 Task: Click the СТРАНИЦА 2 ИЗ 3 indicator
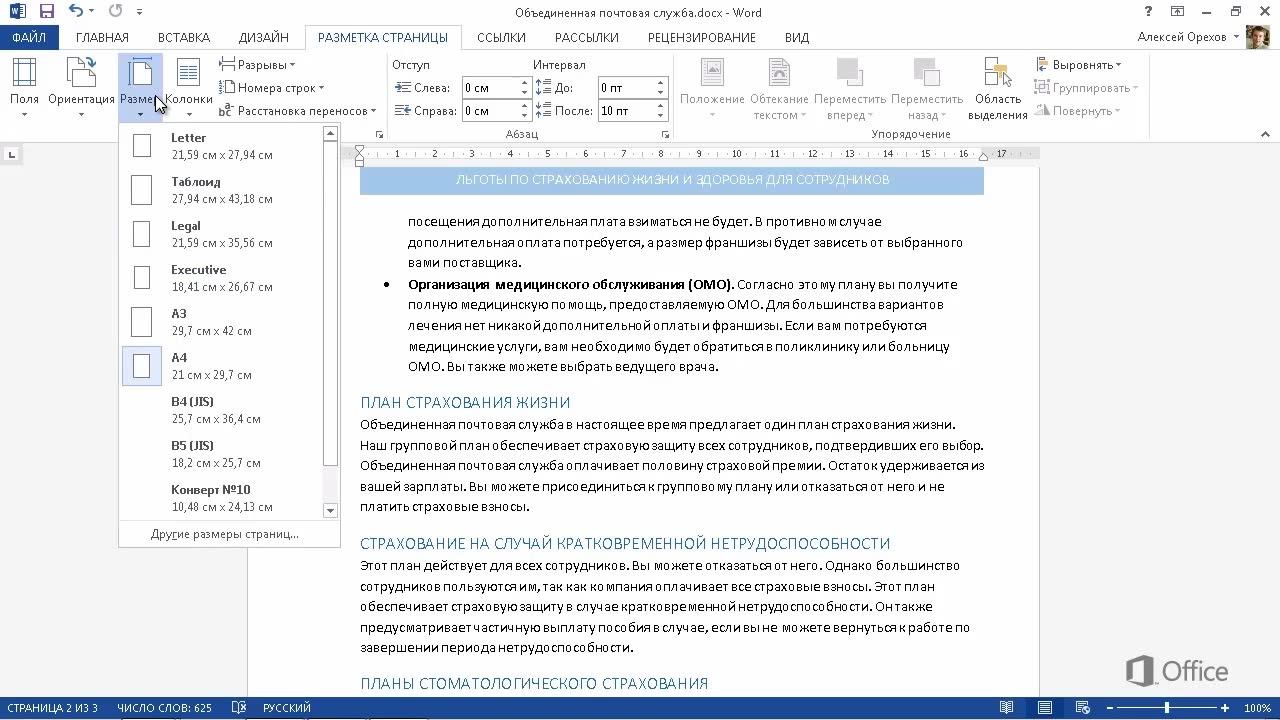(x=52, y=708)
